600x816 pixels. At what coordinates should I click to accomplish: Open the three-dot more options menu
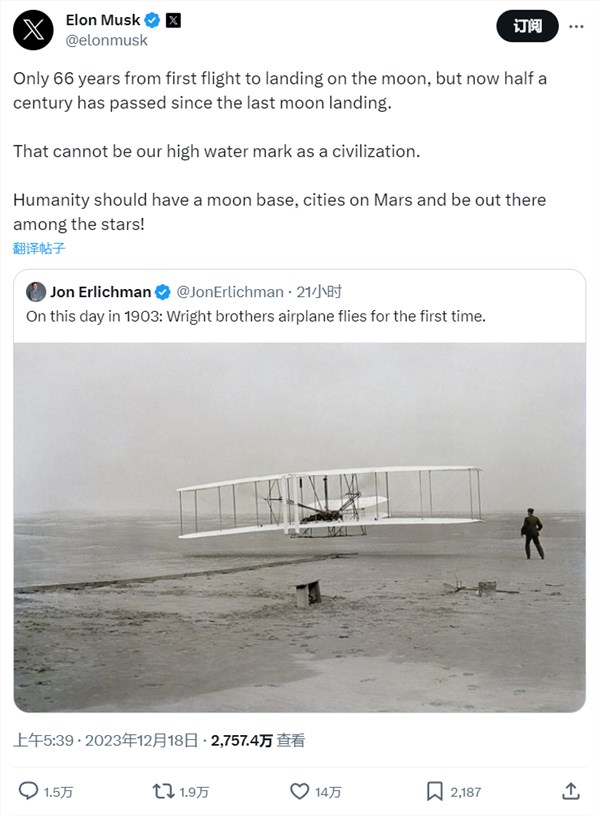point(576,26)
